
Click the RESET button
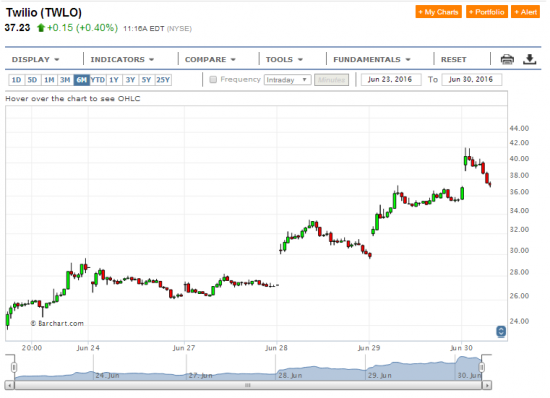(x=454, y=60)
